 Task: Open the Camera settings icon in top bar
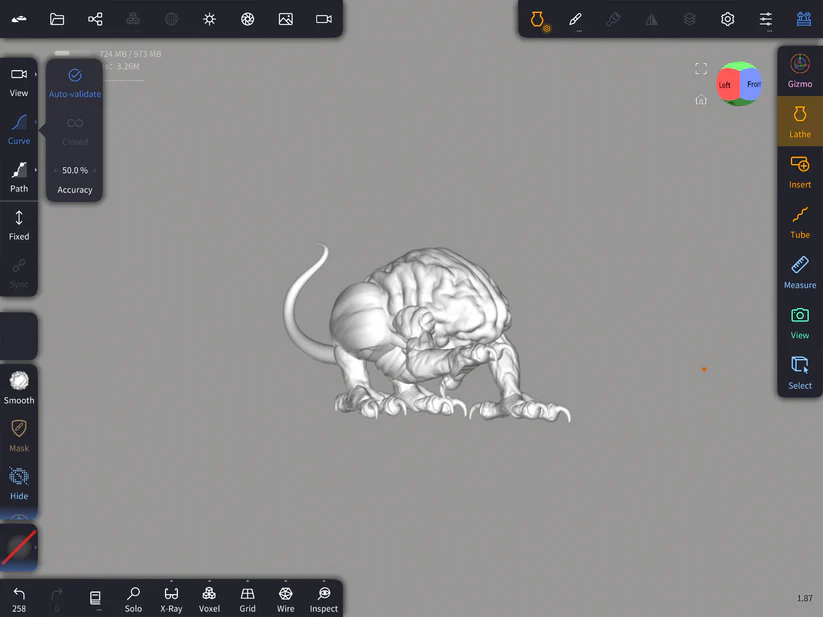324,19
